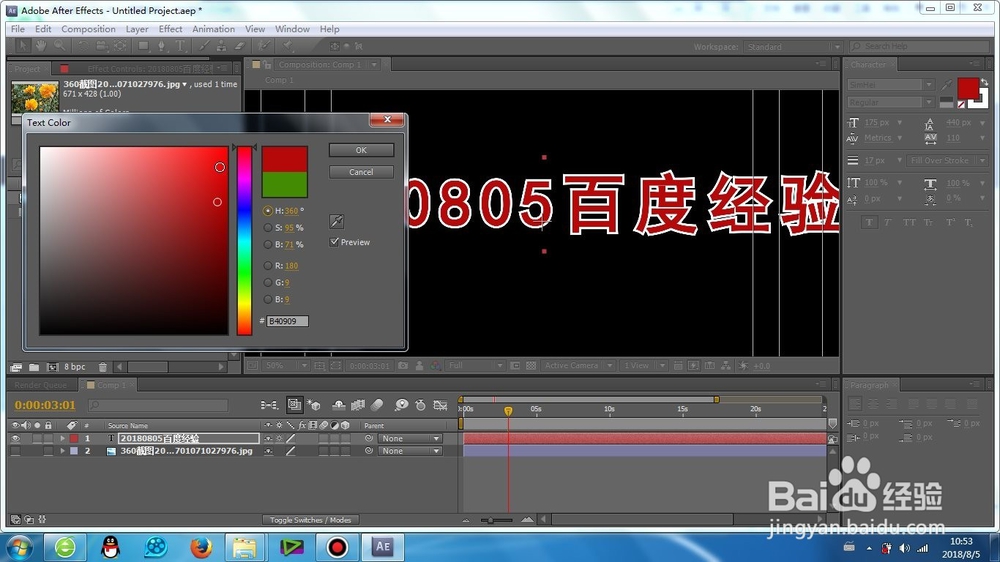Image resolution: width=1000 pixels, height=562 pixels.
Task: Open the resolution Full dropdown
Action: pos(474,366)
